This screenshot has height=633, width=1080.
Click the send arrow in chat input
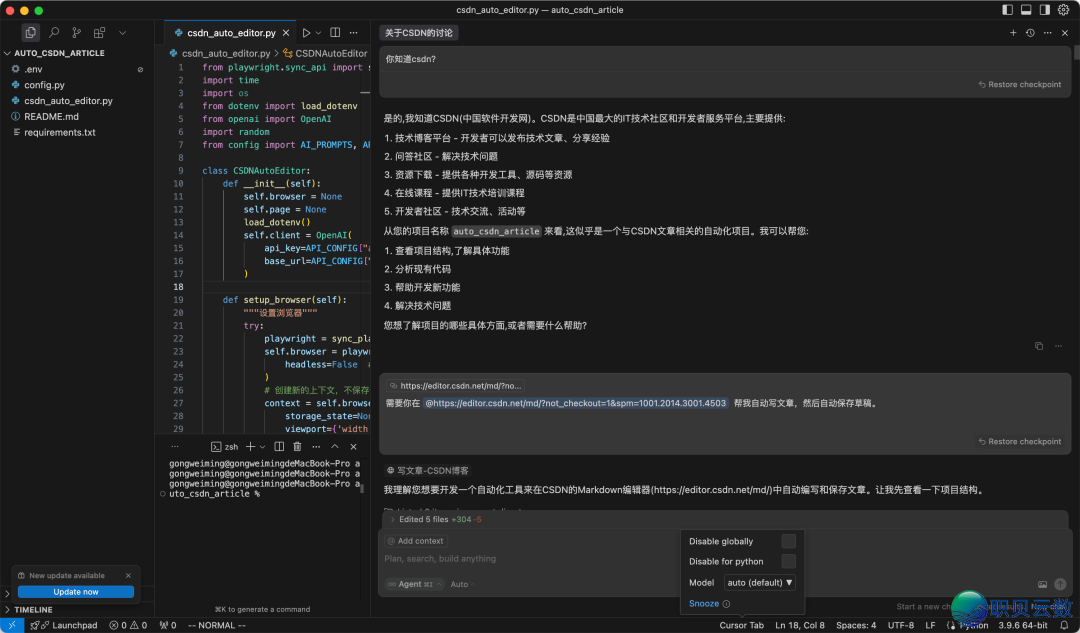1060,584
